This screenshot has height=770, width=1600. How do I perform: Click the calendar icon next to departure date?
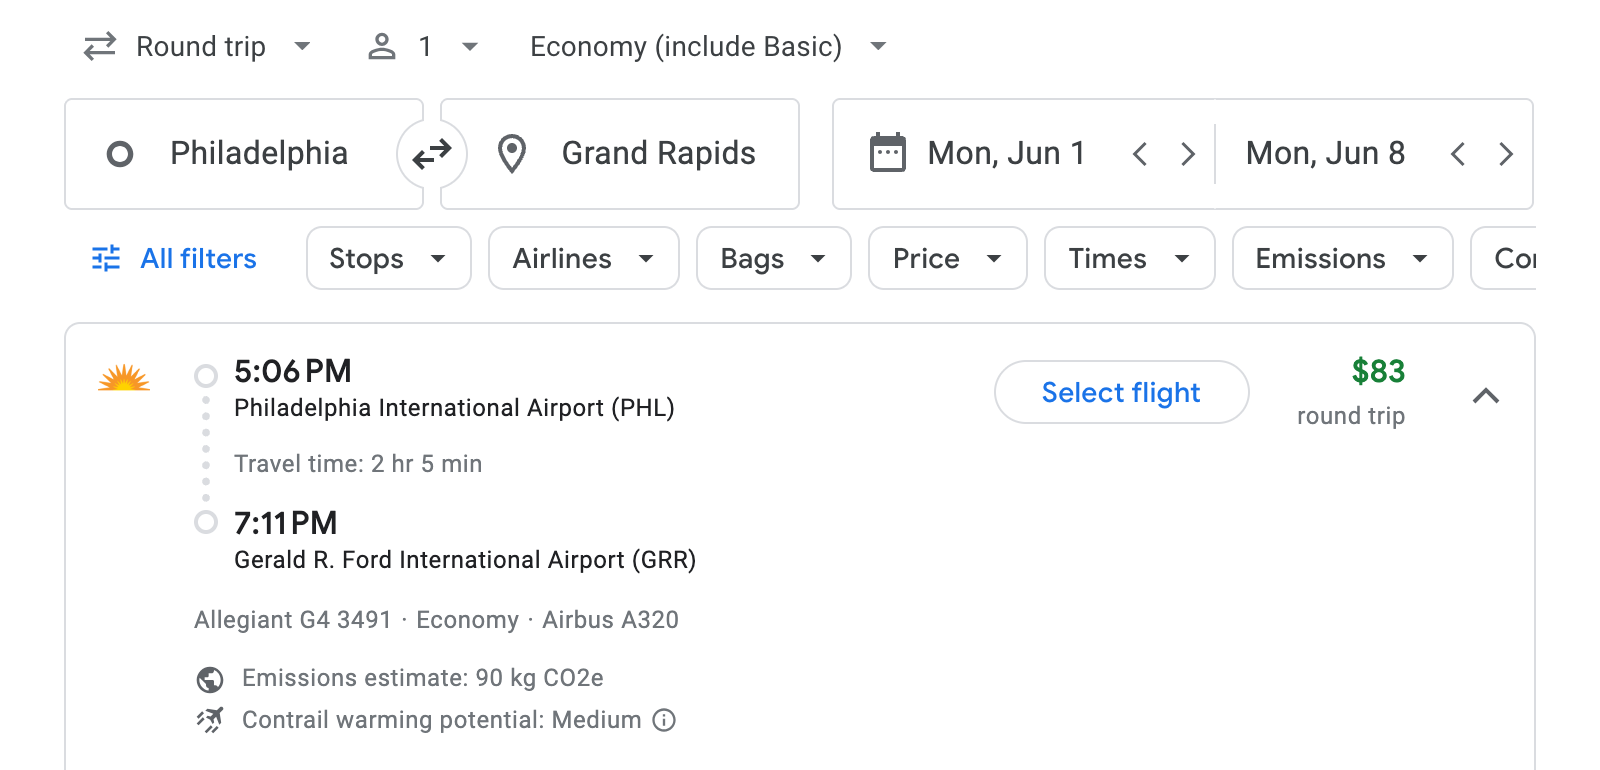(888, 152)
